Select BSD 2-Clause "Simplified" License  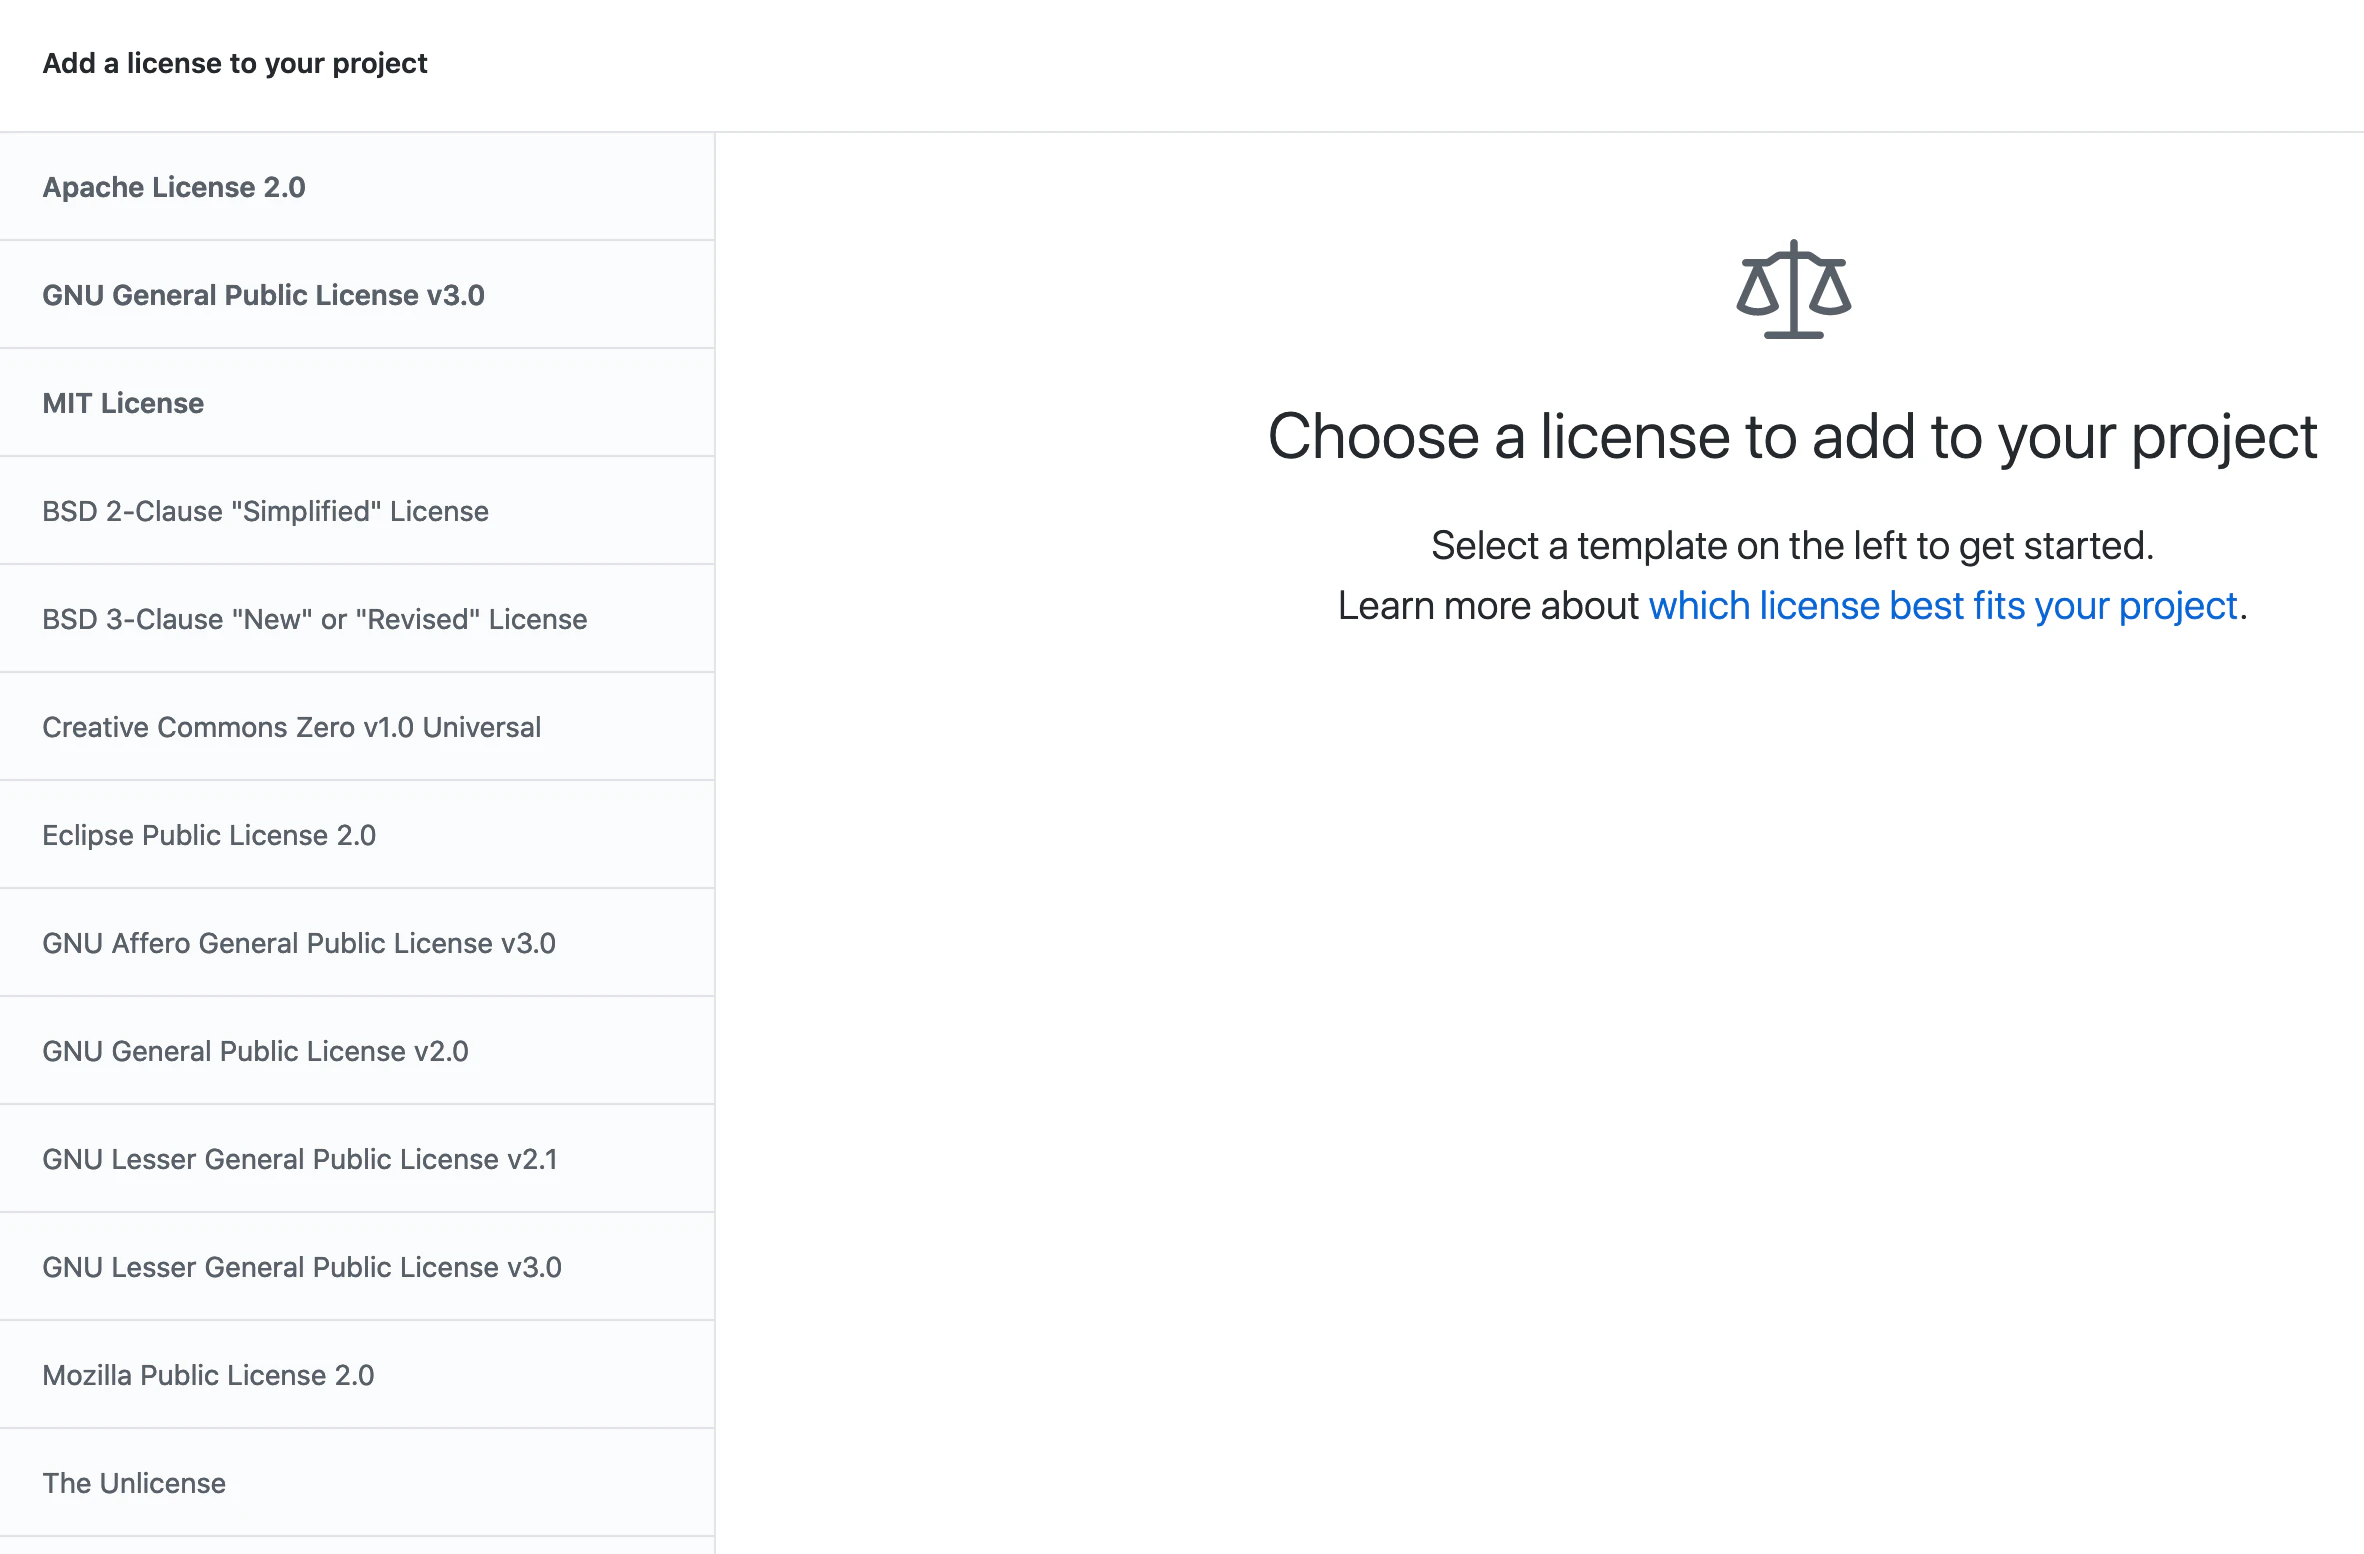(x=265, y=511)
